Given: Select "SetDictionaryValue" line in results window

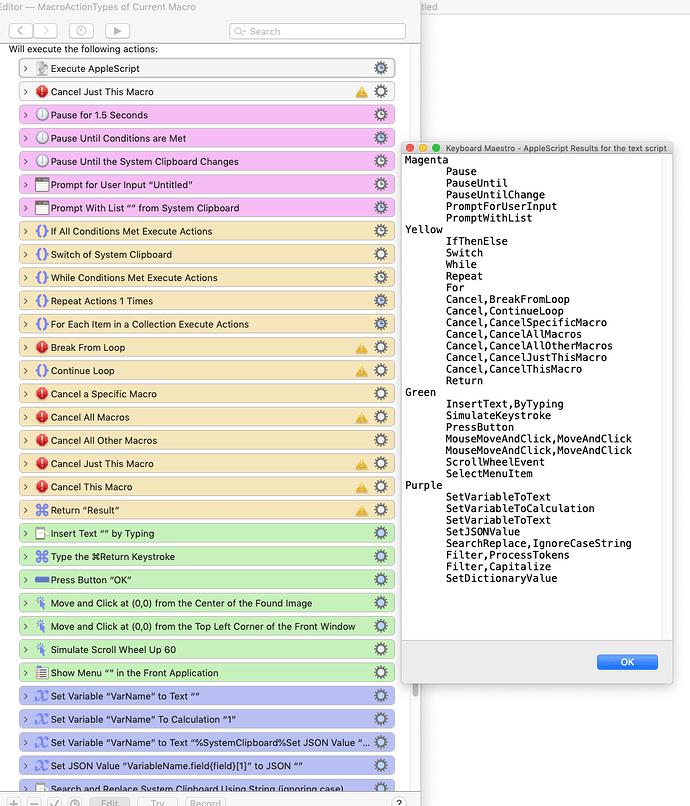Looking at the screenshot, I should click(501, 578).
